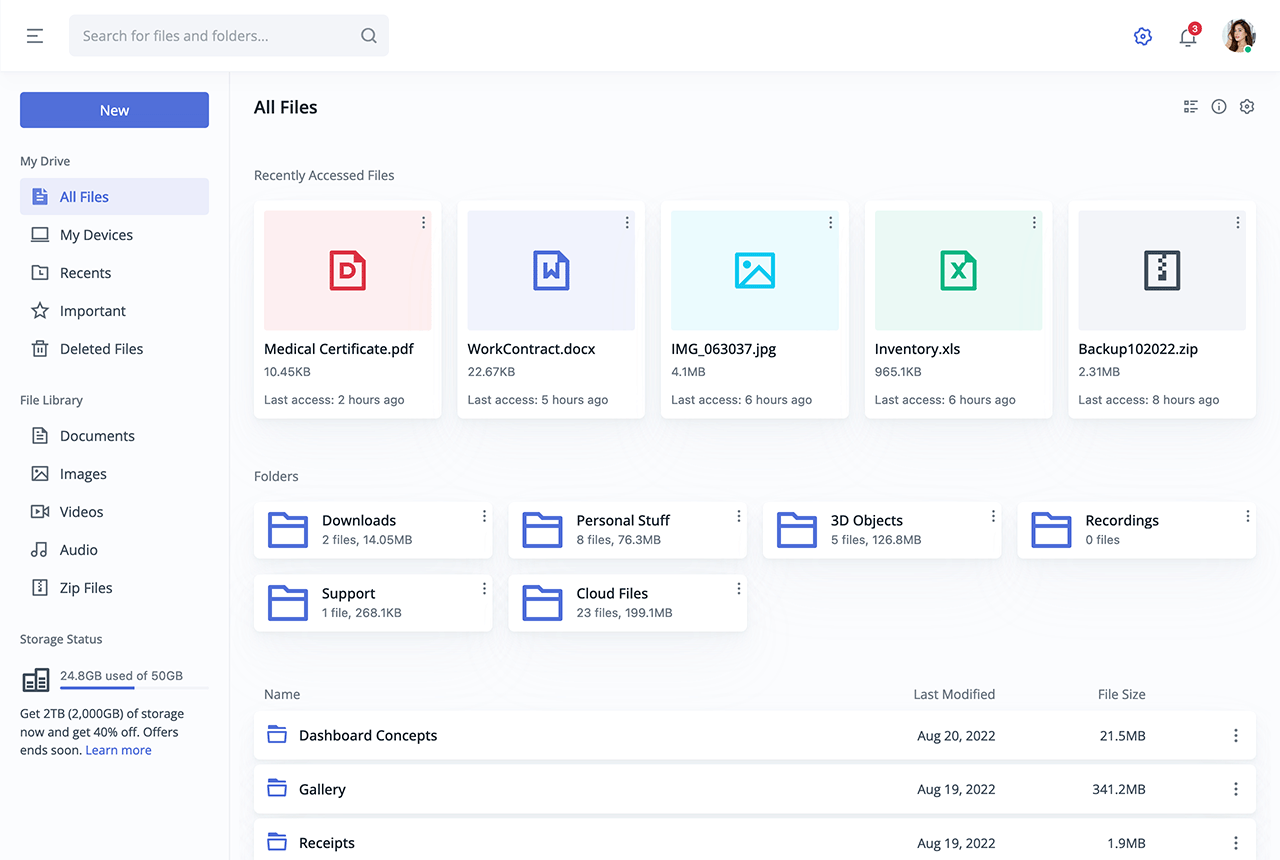
Task: Open options menu for WorkContract.docx
Action: click(x=627, y=223)
